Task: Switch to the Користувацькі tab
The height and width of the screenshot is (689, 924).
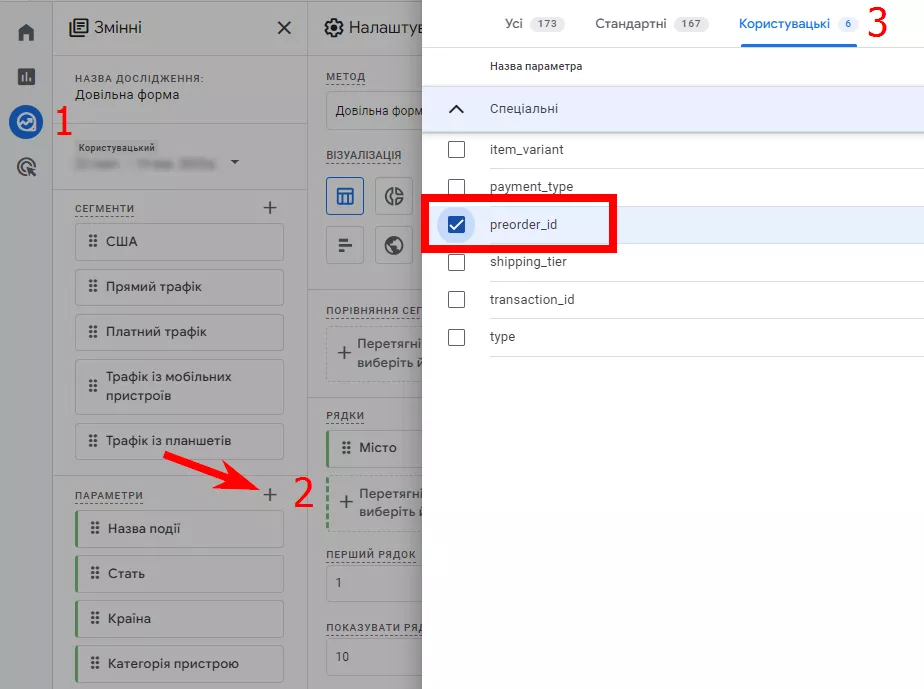Action: pyautogui.click(x=798, y=24)
